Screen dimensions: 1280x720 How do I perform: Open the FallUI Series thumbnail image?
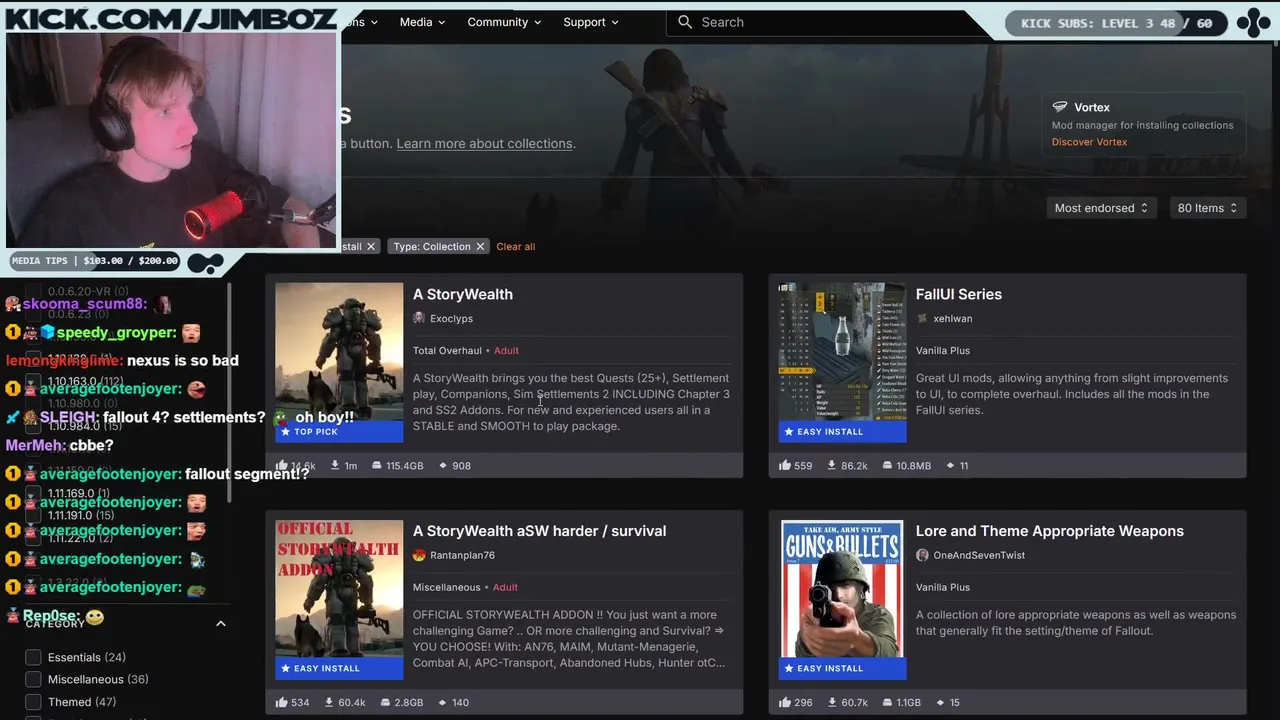[x=843, y=362]
